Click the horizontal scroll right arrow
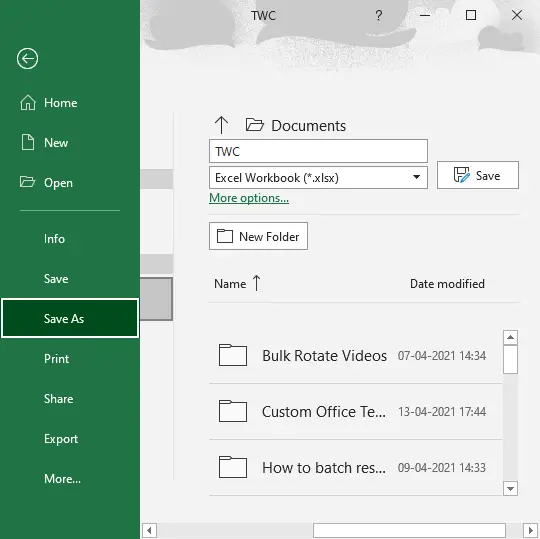The image size is (540, 539). (531, 530)
